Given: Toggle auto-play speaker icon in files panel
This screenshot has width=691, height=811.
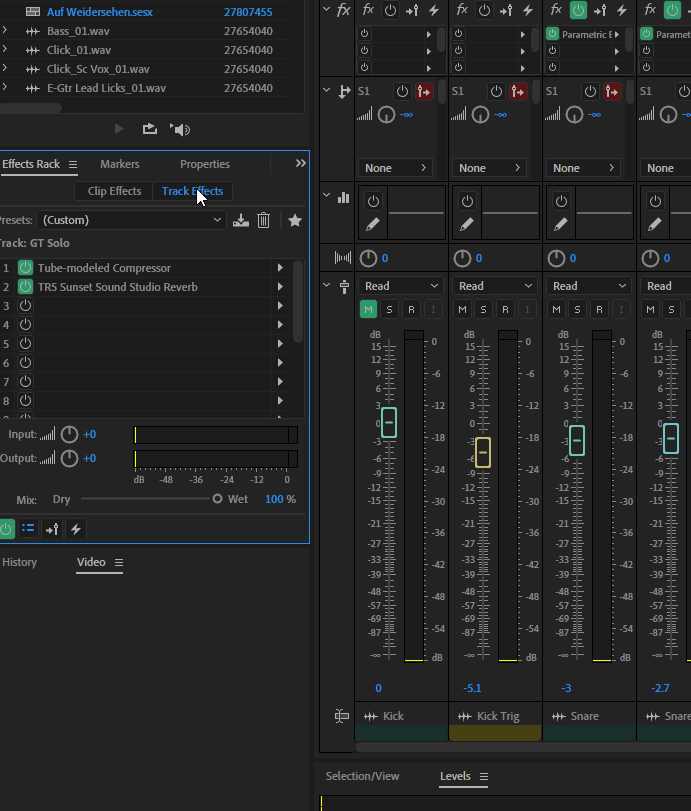Looking at the screenshot, I should pos(180,129).
